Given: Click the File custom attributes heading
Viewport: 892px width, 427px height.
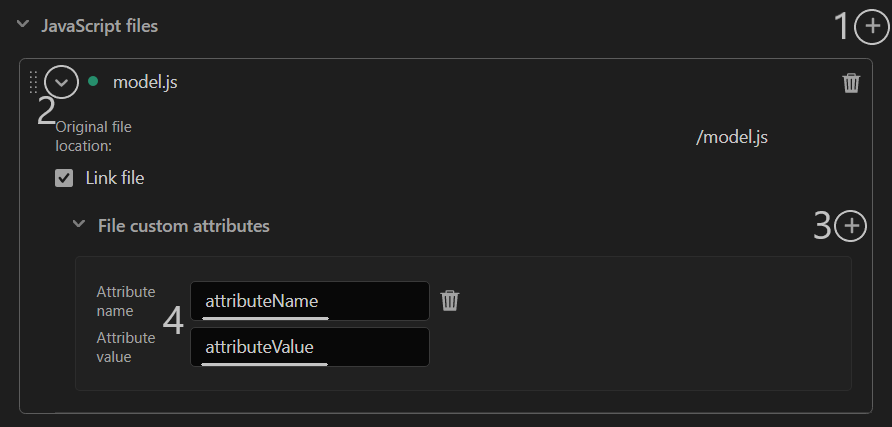Looking at the screenshot, I should tap(184, 226).
